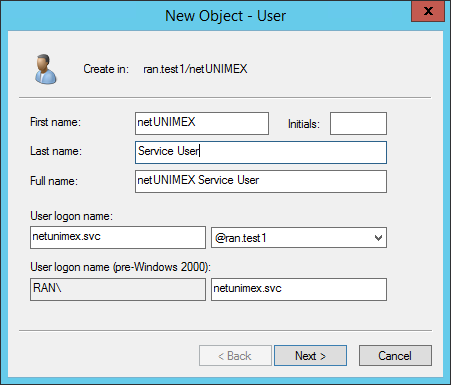The height and width of the screenshot is (385, 451).
Task: Click the RAN\ domain prefix field
Action: coord(118,289)
